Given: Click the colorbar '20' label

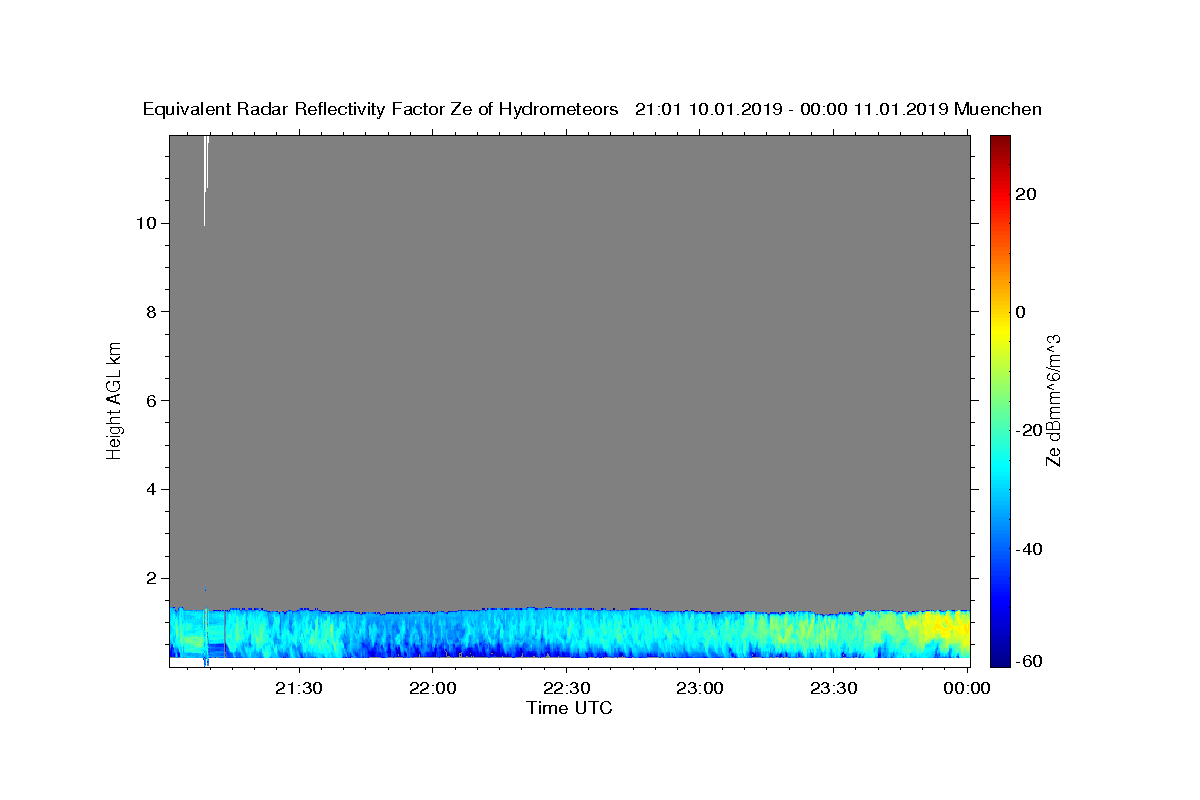Looking at the screenshot, I should pos(1026,194).
